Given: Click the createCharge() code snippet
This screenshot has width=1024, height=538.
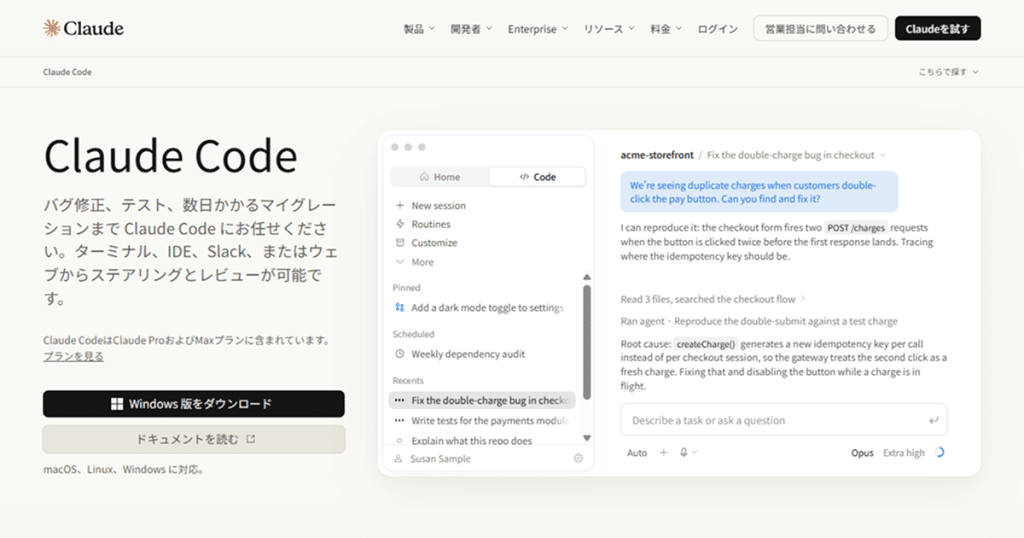Looking at the screenshot, I should coord(705,344).
